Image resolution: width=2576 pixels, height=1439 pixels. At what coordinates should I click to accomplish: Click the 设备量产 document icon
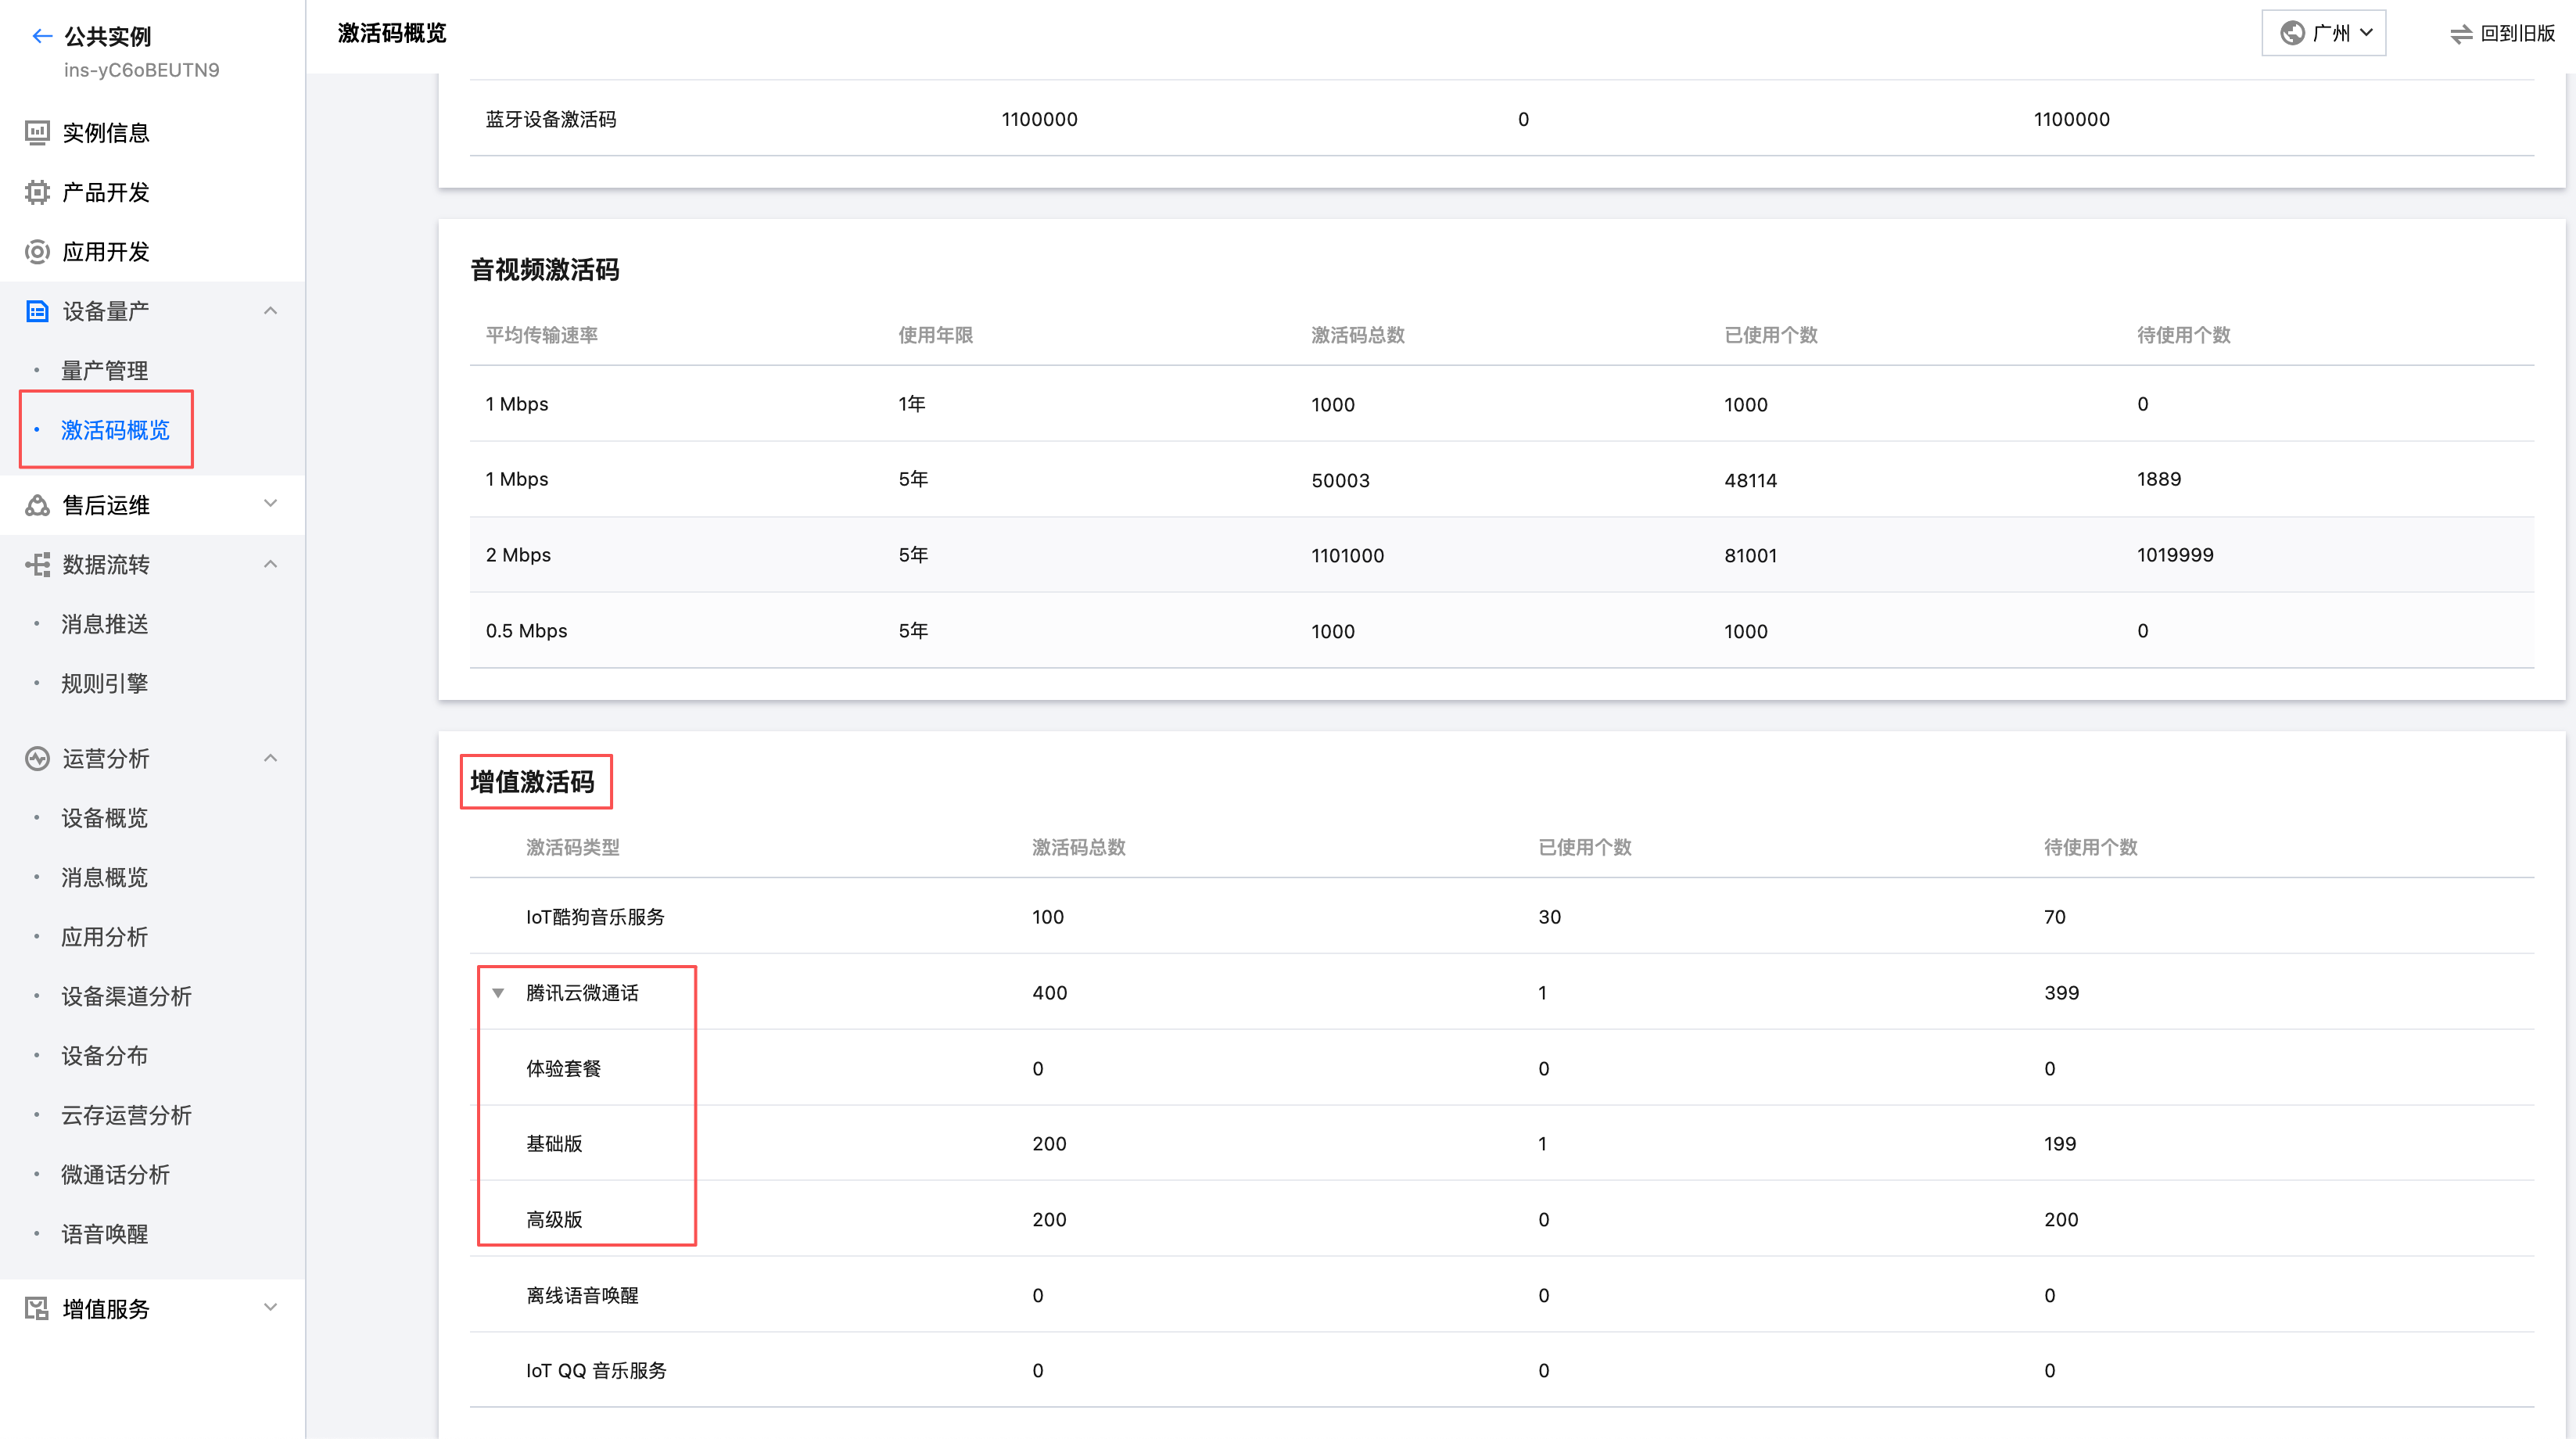point(37,311)
